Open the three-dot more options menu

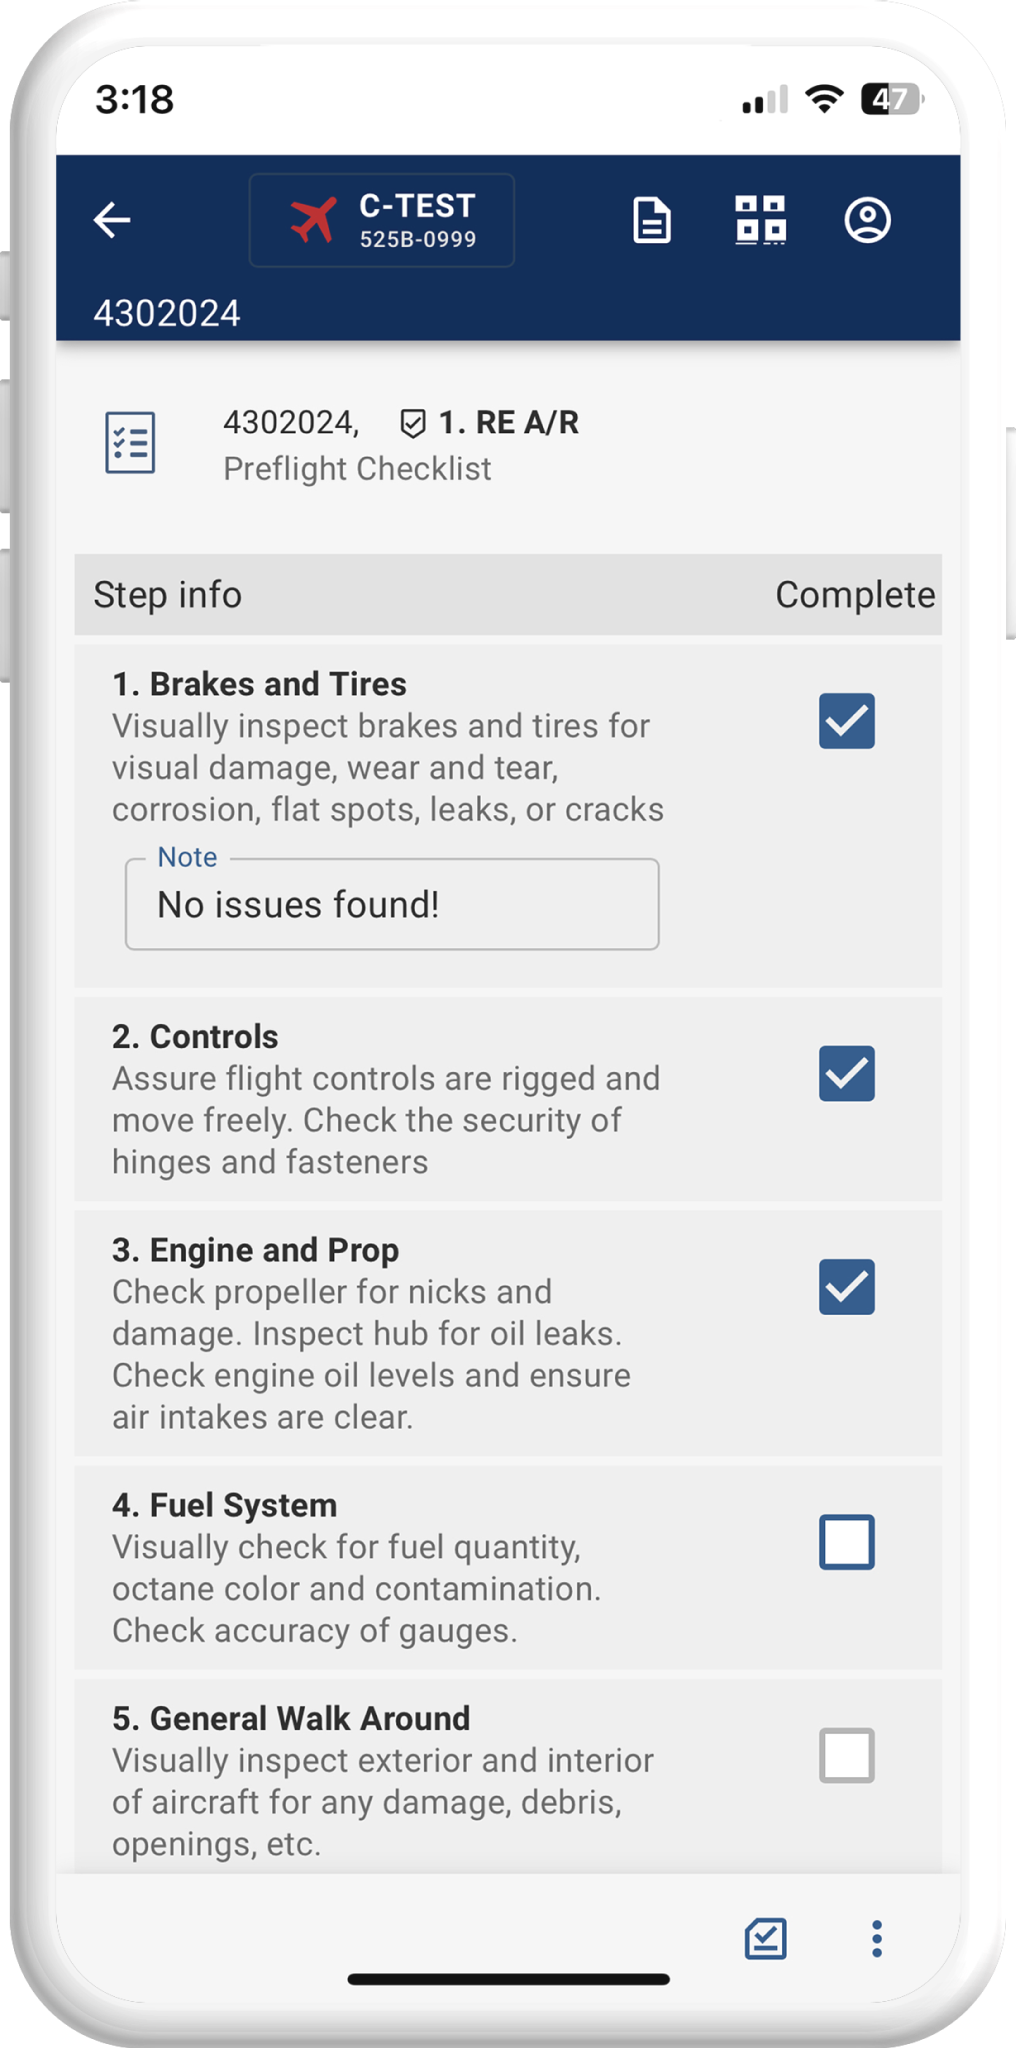[x=877, y=1939]
